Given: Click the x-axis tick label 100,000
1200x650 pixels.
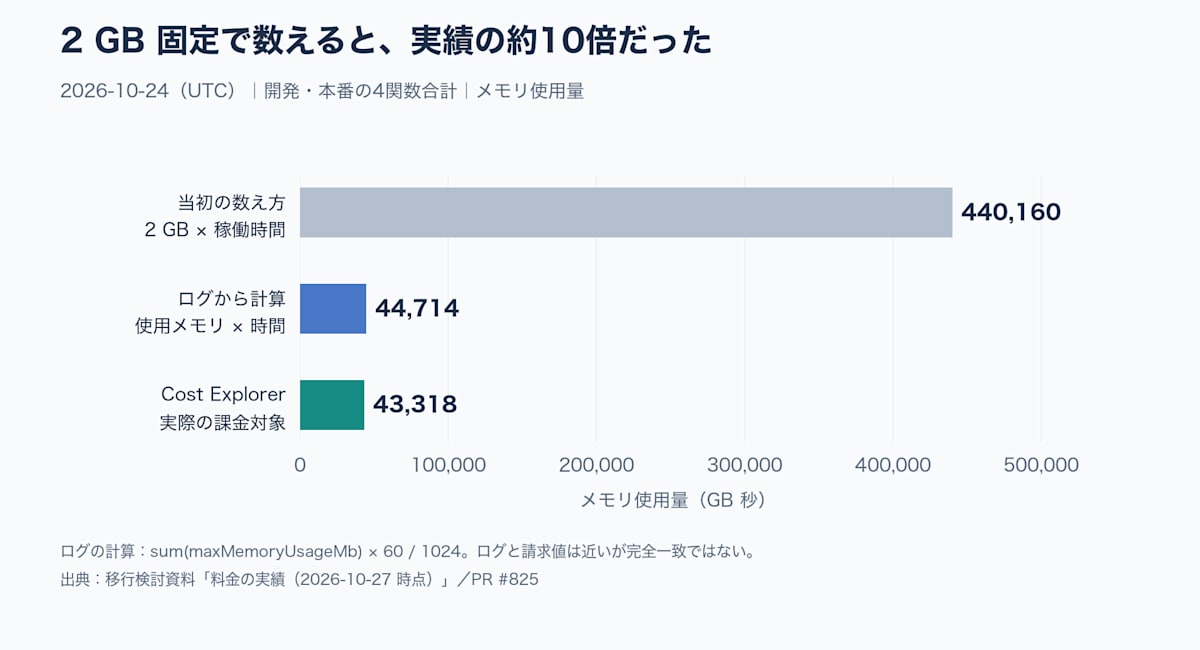Looking at the screenshot, I should pos(448,465).
